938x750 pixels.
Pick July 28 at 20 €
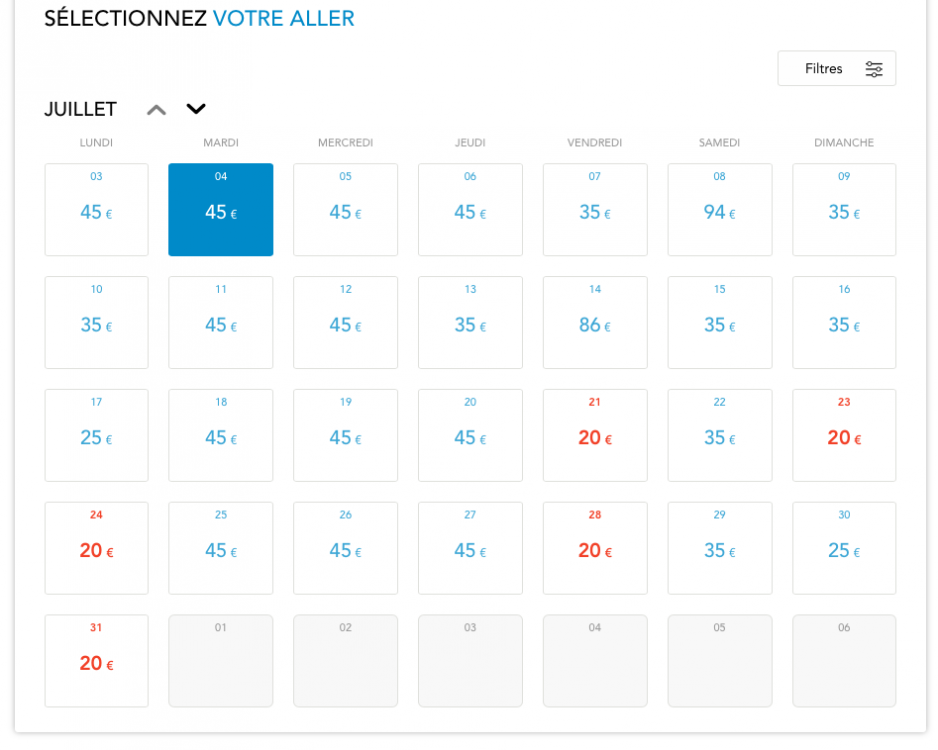pos(595,549)
